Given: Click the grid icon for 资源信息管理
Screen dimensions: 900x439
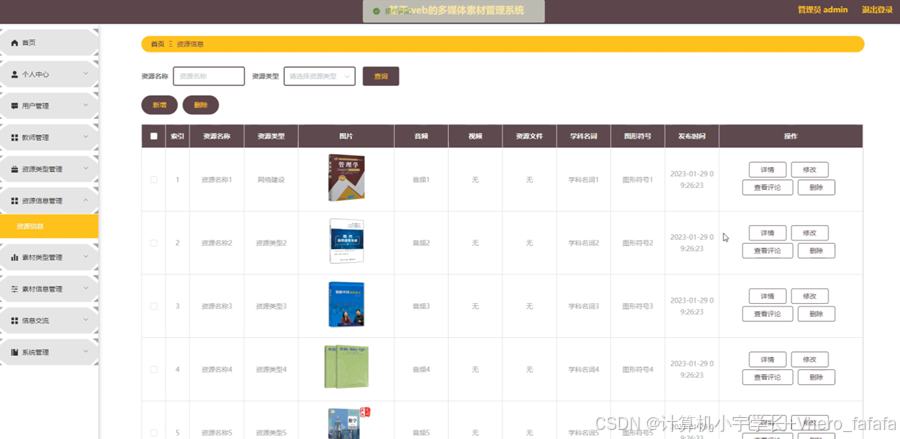Looking at the screenshot, I should [15, 201].
